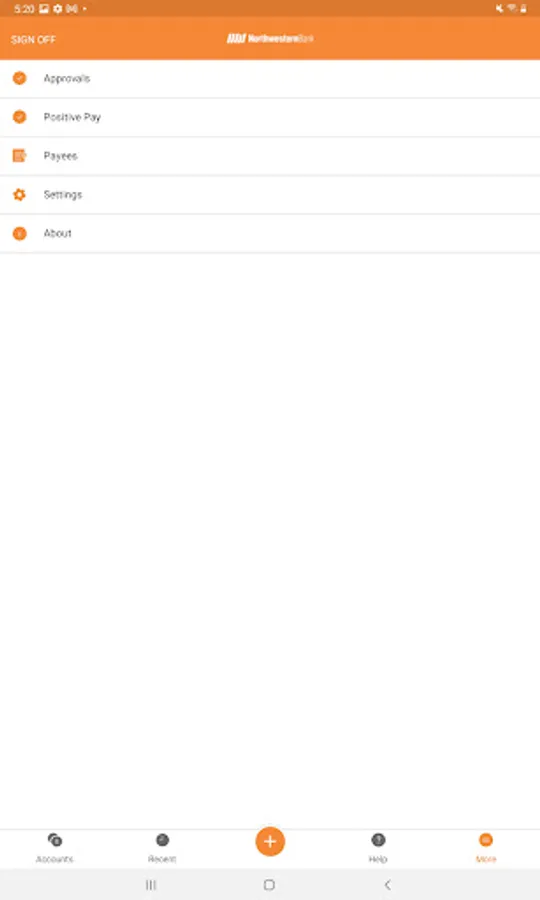The image size is (540, 900).
Task: Select the More tab
Action: click(x=485, y=848)
